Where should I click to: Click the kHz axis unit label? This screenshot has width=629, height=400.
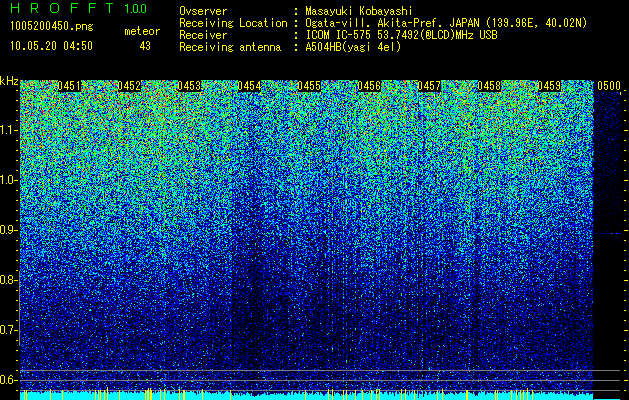(x=9, y=81)
